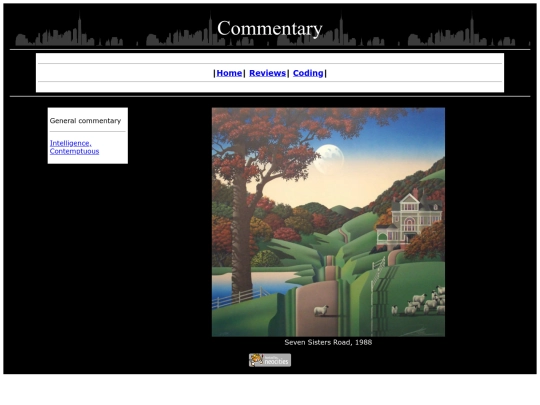The height and width of the screenshot is (405, 540).
Task: Click the Seven Sisters Road painting image
Action: [328, 222]
